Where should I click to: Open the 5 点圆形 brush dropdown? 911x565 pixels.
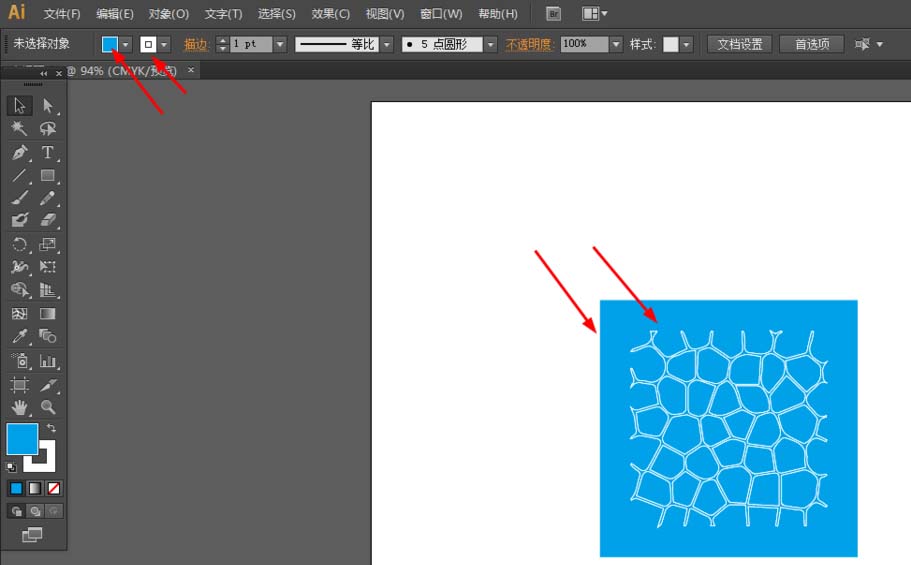(490, 44)
